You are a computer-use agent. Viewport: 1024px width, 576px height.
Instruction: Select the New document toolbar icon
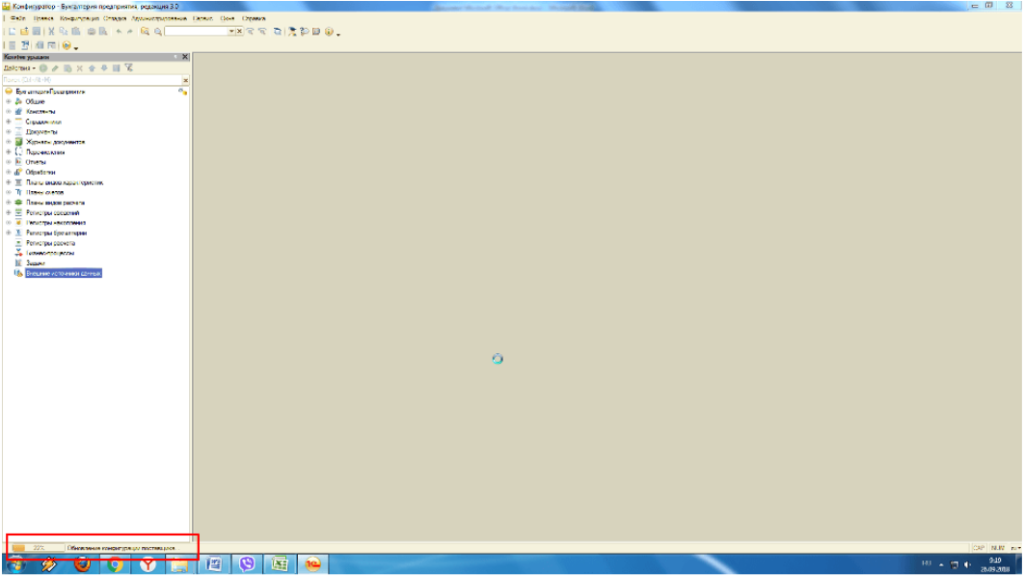[10, 31]
